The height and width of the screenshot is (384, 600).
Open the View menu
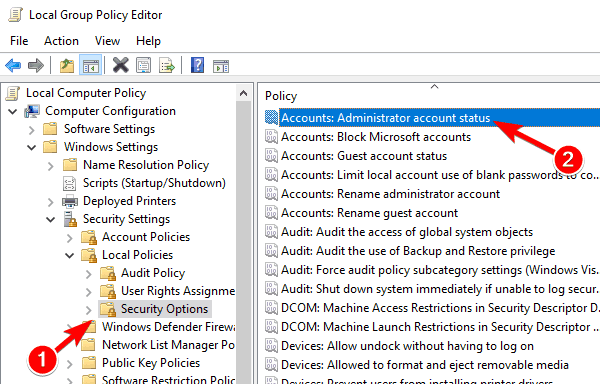coord(107,41)
